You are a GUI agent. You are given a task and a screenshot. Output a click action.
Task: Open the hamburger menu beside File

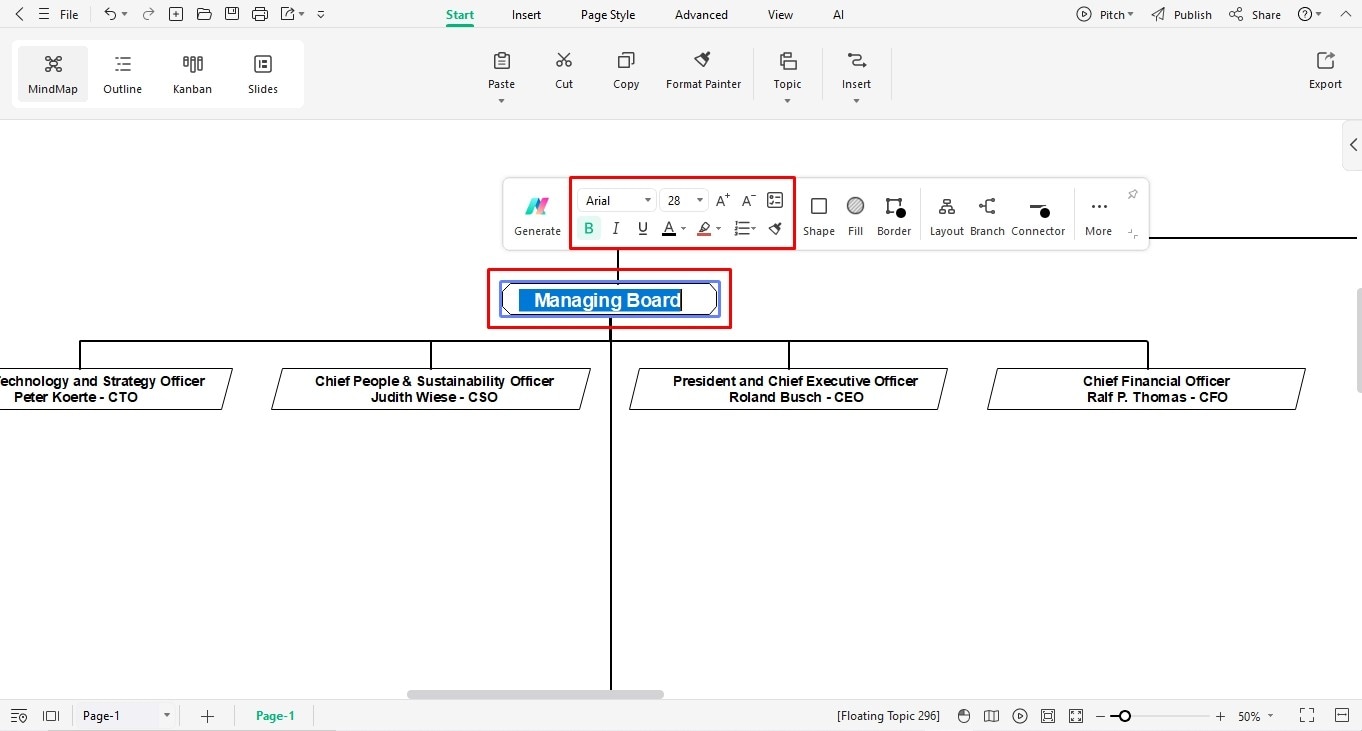tap(43, 14)
